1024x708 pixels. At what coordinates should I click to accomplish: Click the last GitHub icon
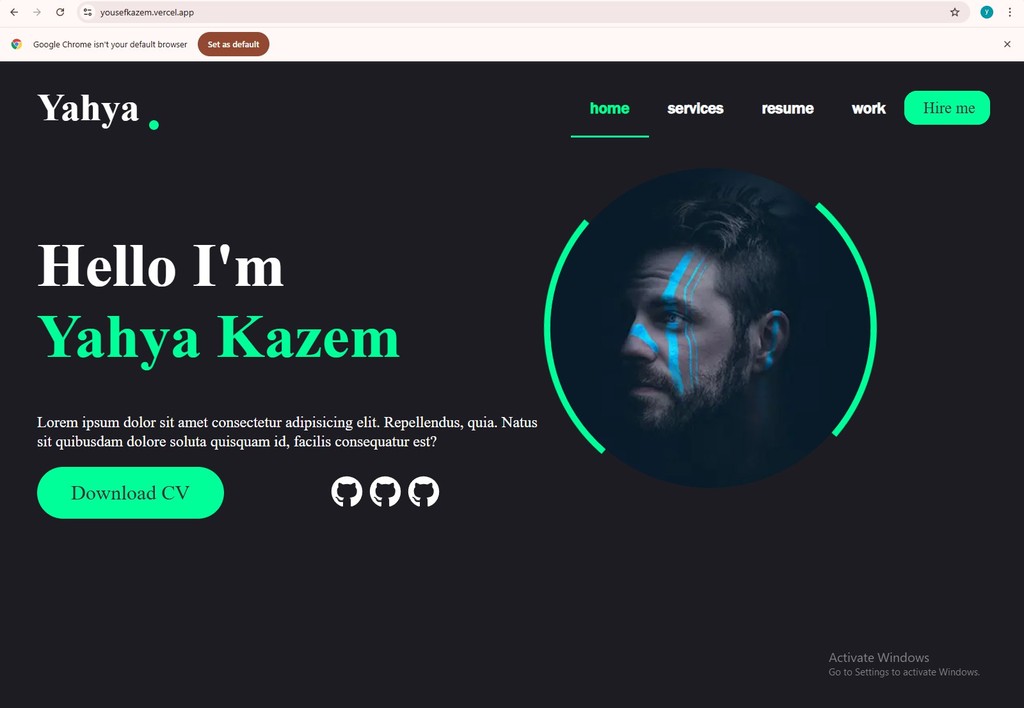pos(424,492)
